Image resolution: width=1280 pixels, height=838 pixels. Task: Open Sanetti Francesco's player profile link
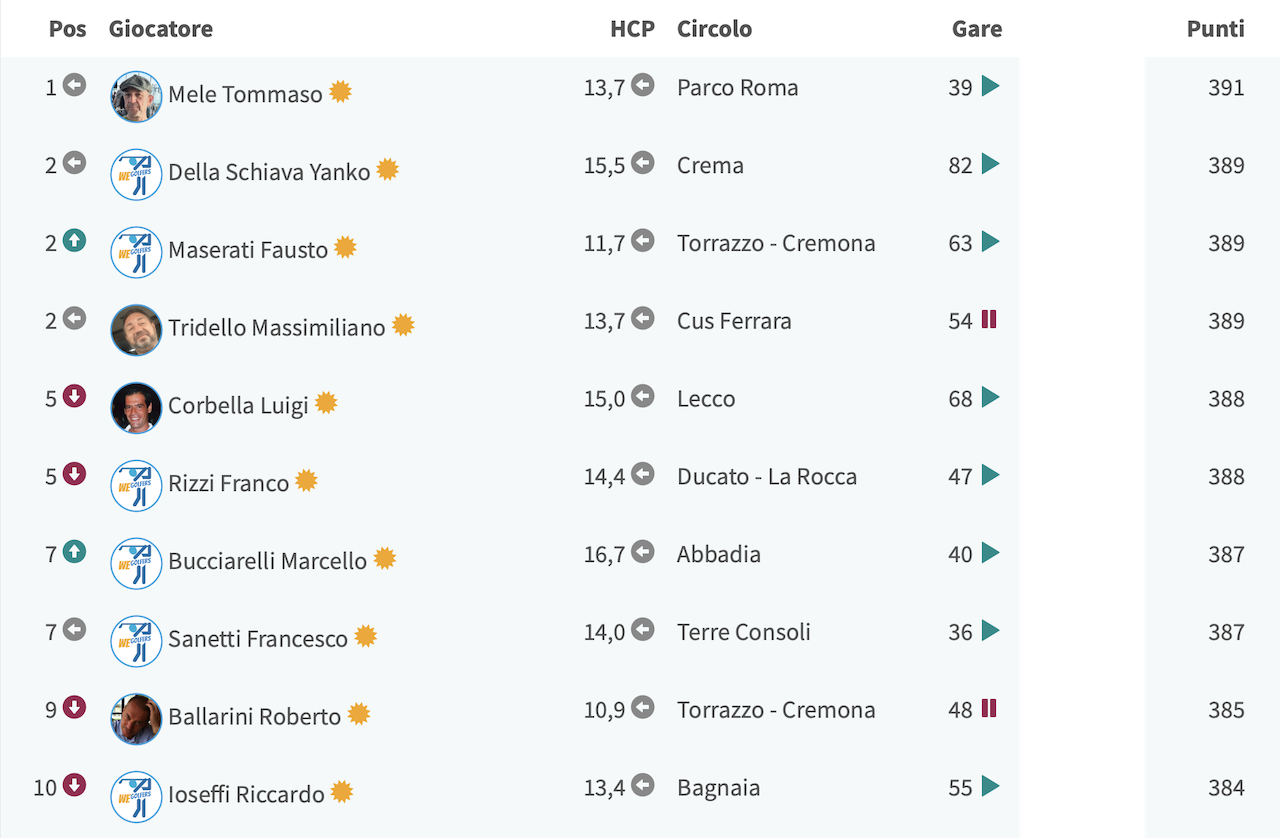(258, 639)
